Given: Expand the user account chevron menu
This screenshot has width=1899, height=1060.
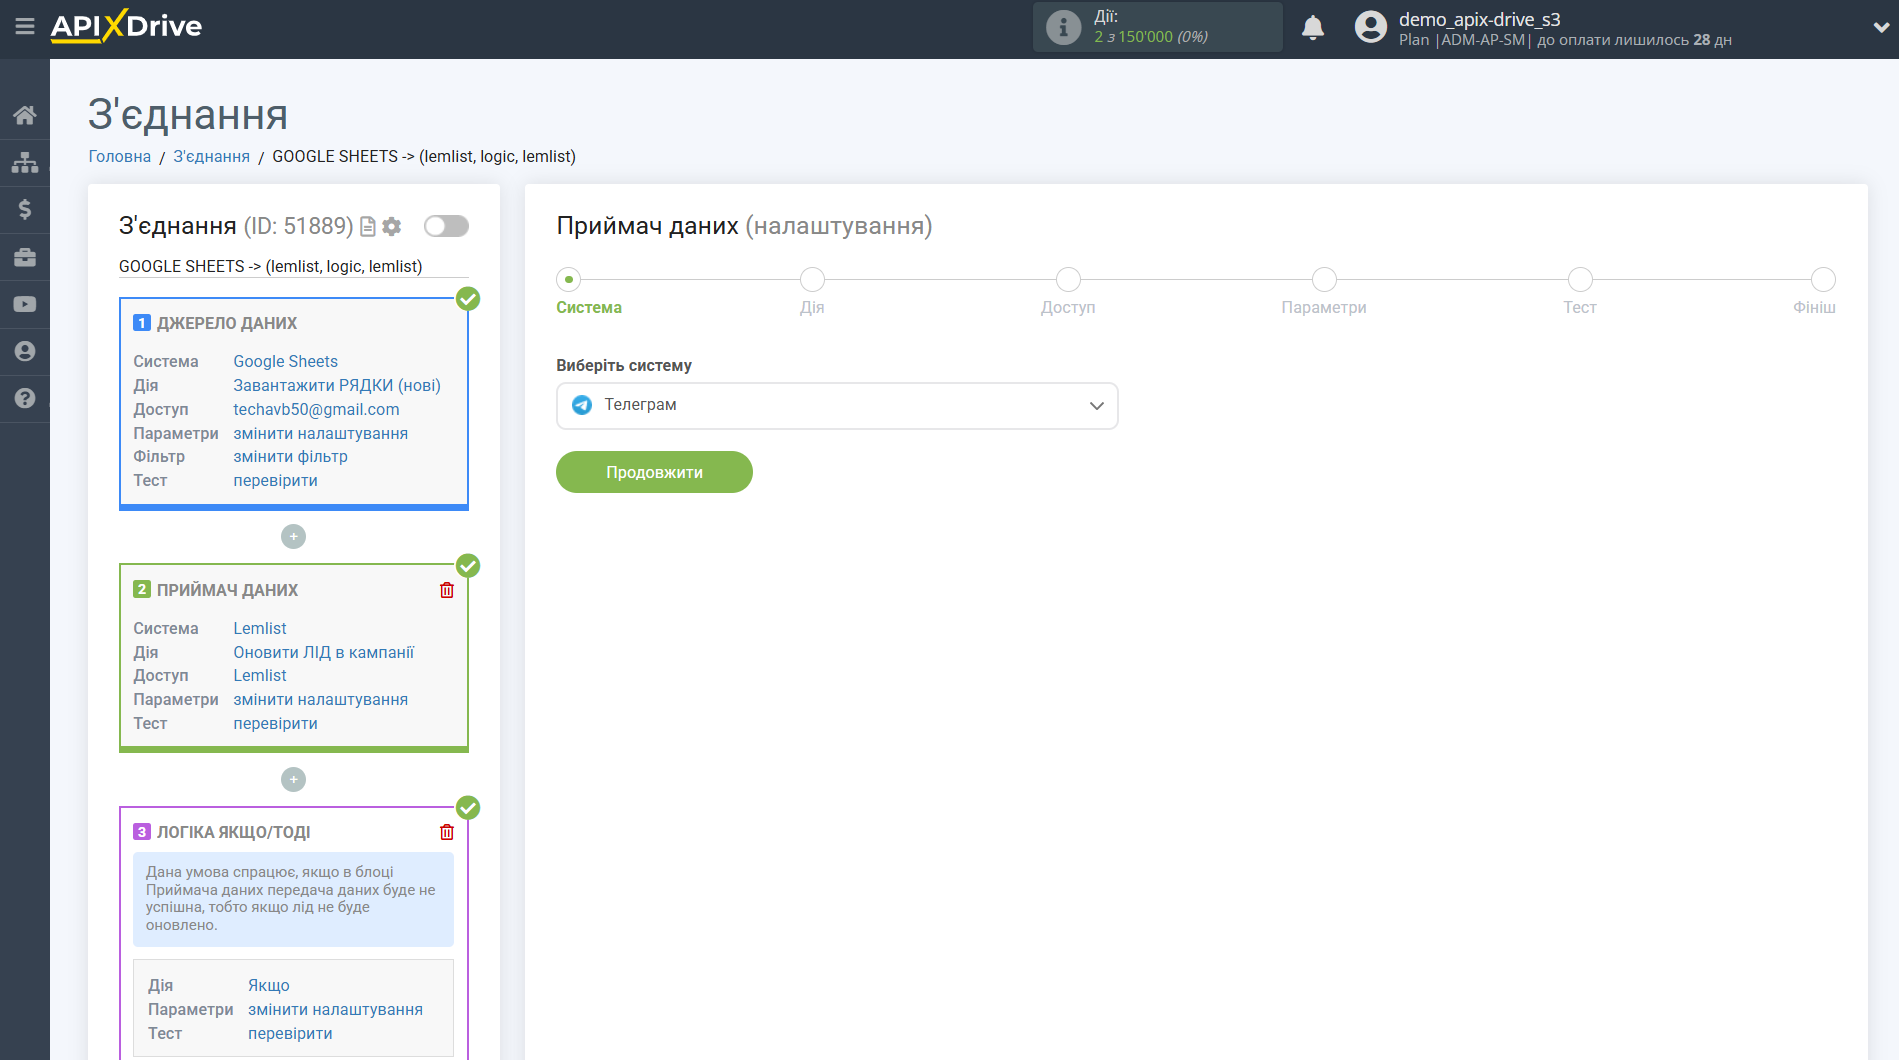Looking at the screenshot, I should (x=1880, y=28).
